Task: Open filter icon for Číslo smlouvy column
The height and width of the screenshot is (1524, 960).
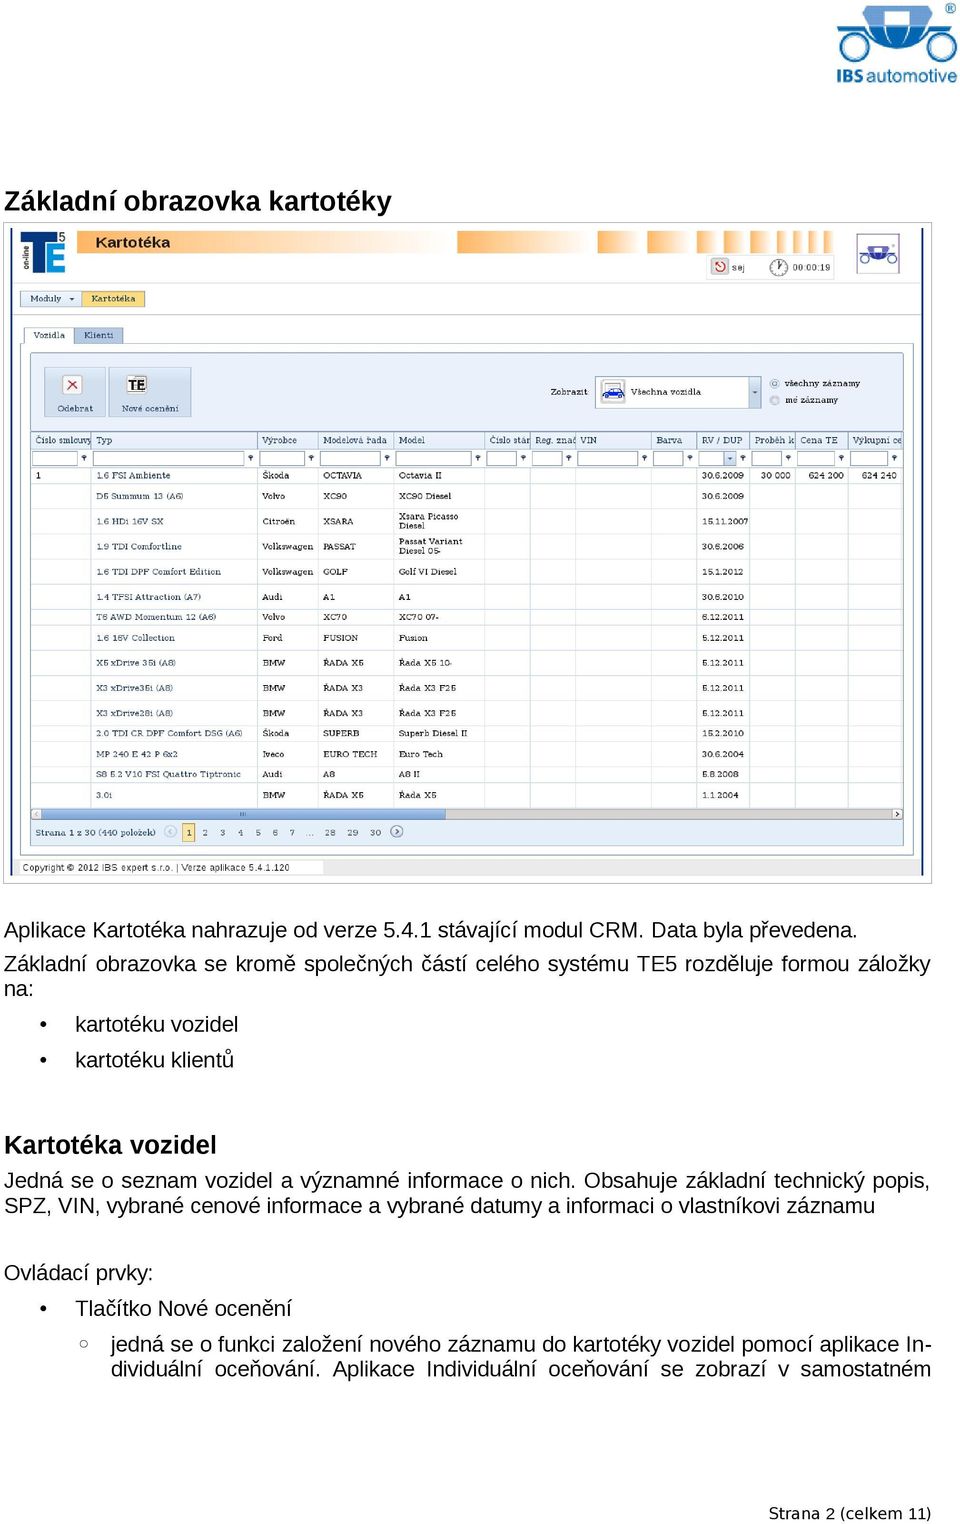Action: tap(84, 458)
